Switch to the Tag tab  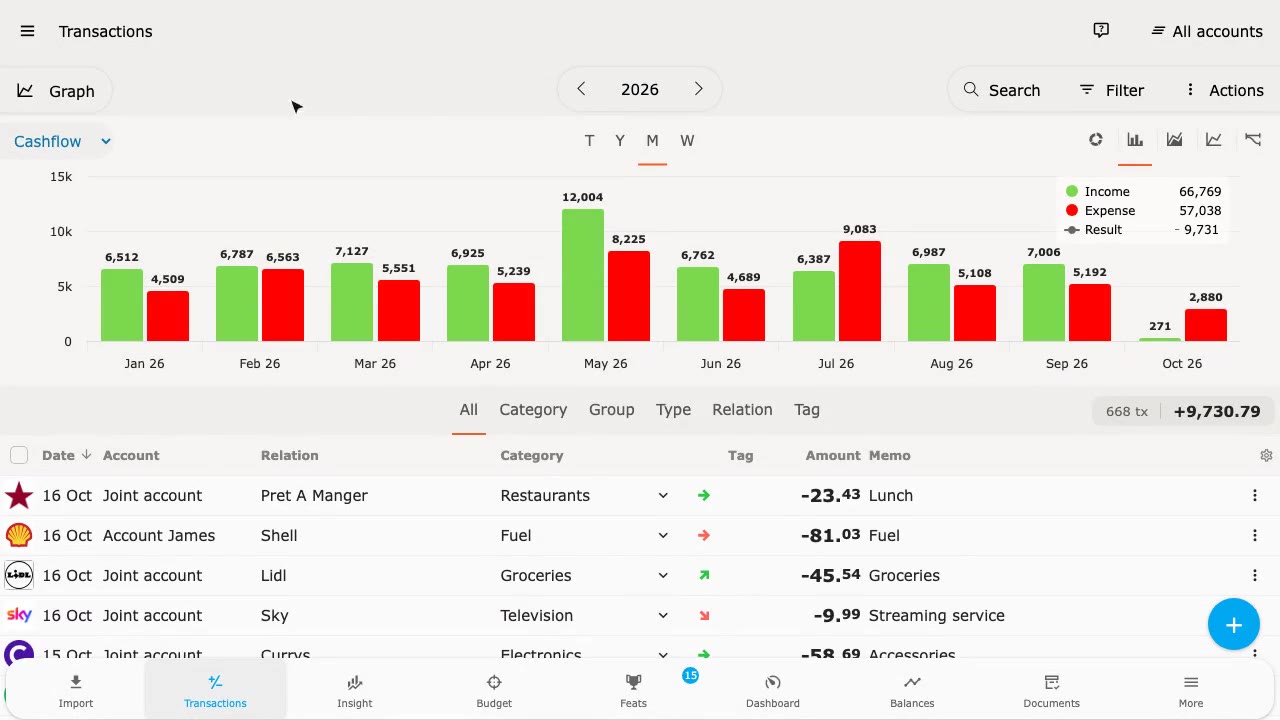click(807, 410)
